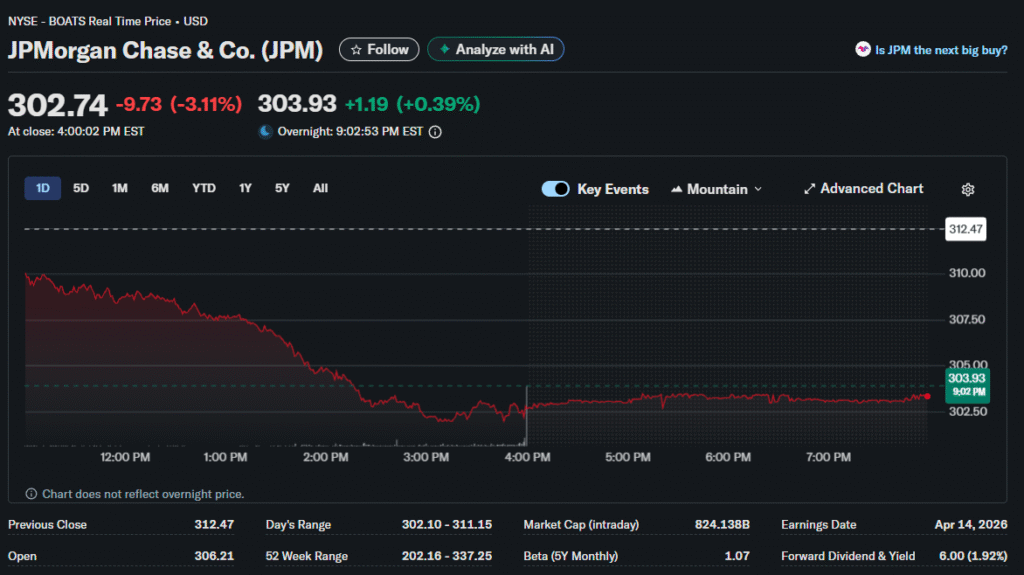Click the overnight moon icon
This screenshot has width=1024, height=575.
[x=265, y=131]
